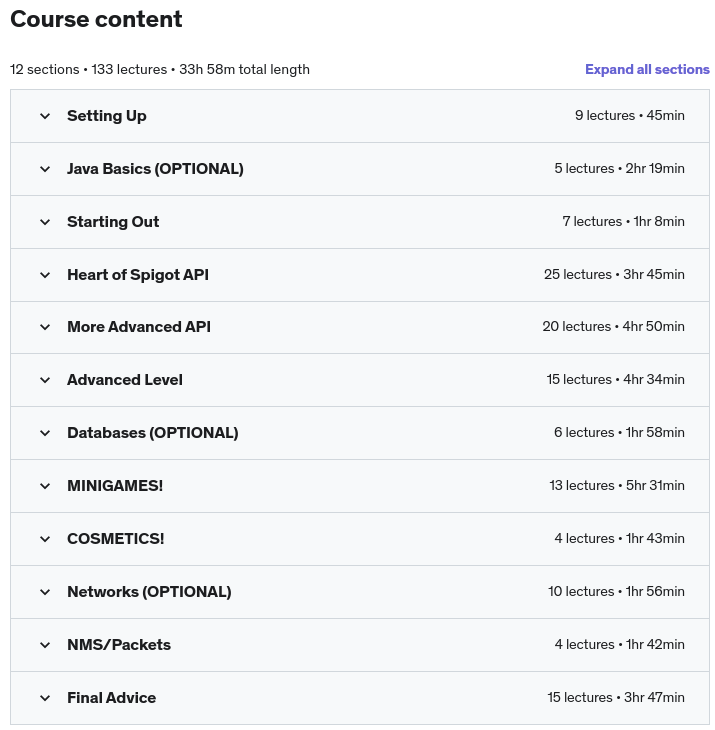Click the Expand all sections link
Viewport: 715px width, 730px height.
click(x=647, y=69)
